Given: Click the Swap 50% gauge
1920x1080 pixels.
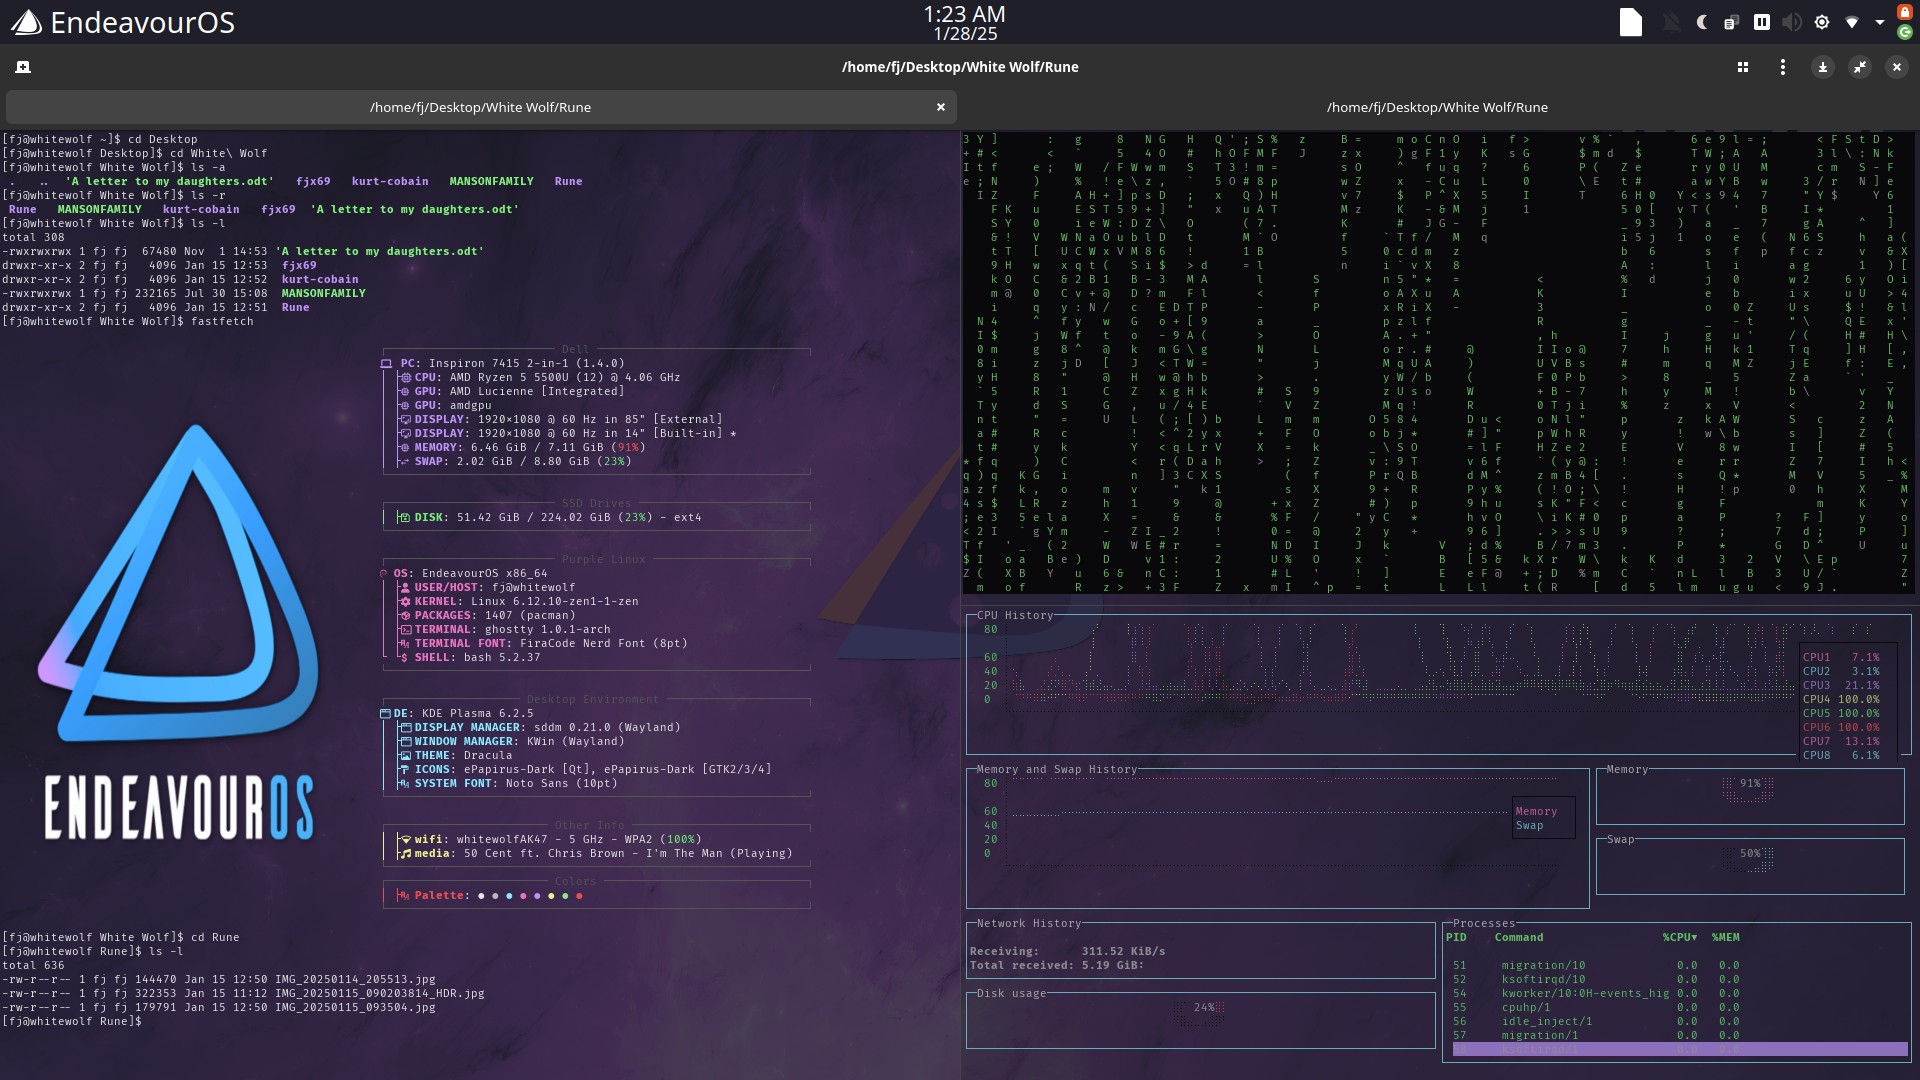Looking at the screenshot, I should click(1749, 859).
